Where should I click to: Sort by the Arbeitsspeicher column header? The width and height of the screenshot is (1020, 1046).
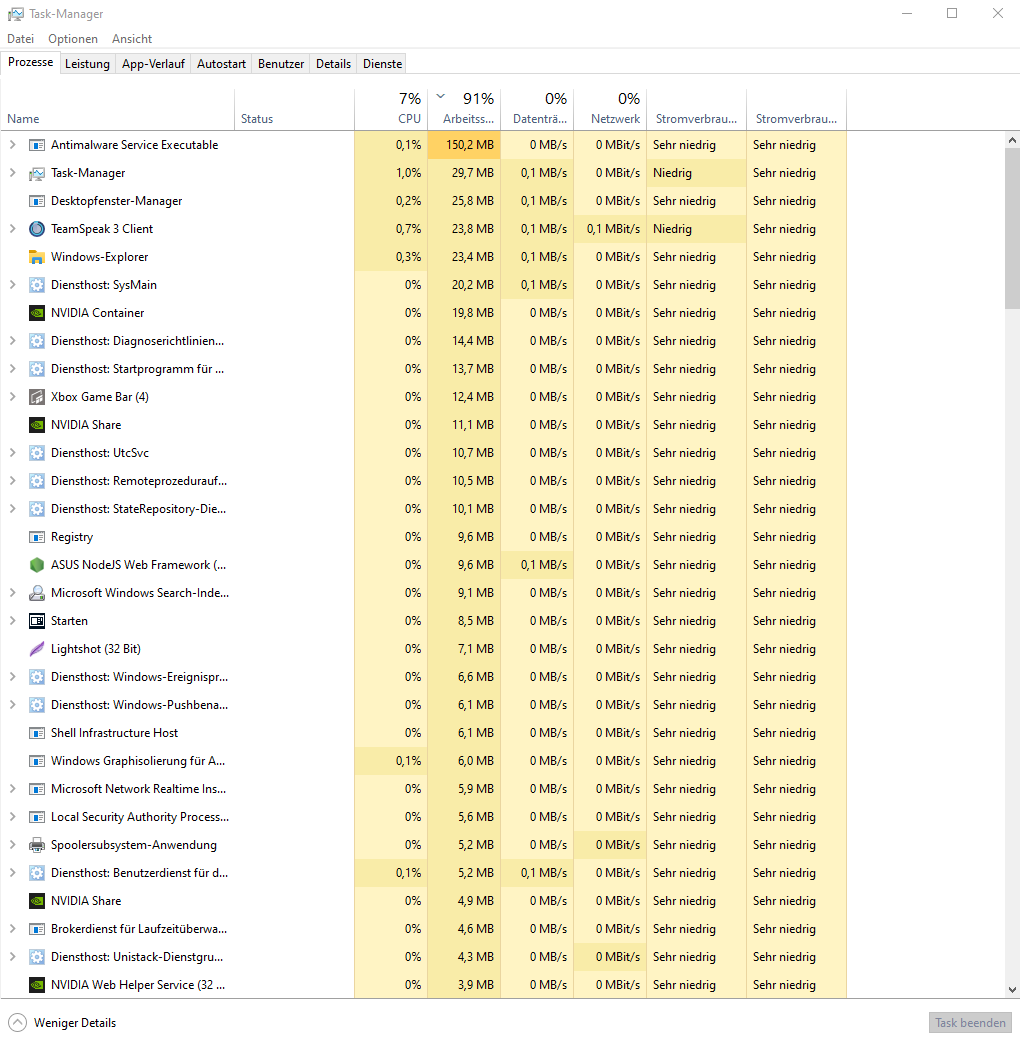point(464,109)
